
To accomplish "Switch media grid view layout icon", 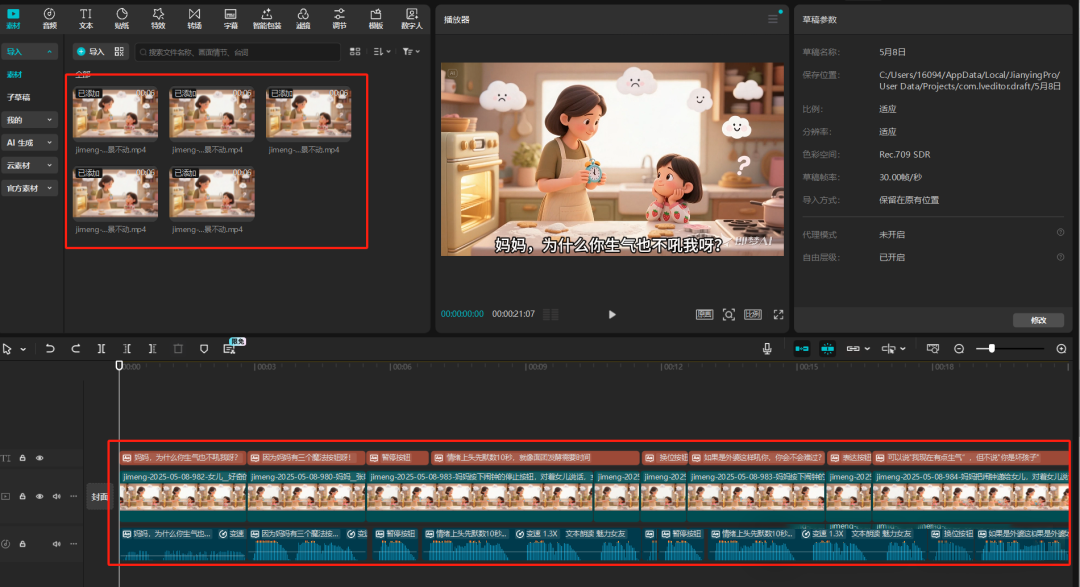I will click(x=355, y=52).
